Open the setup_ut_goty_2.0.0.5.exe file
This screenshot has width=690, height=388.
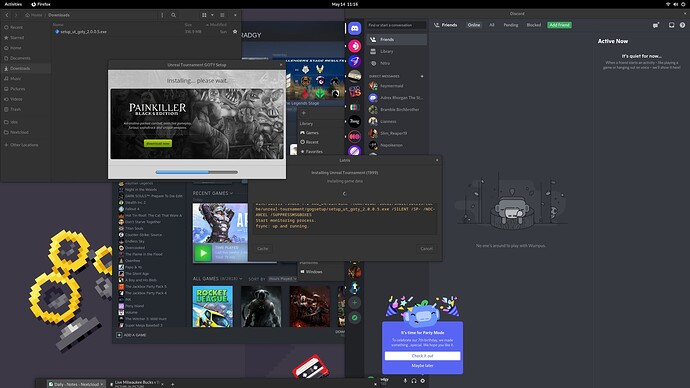point(83,32)
